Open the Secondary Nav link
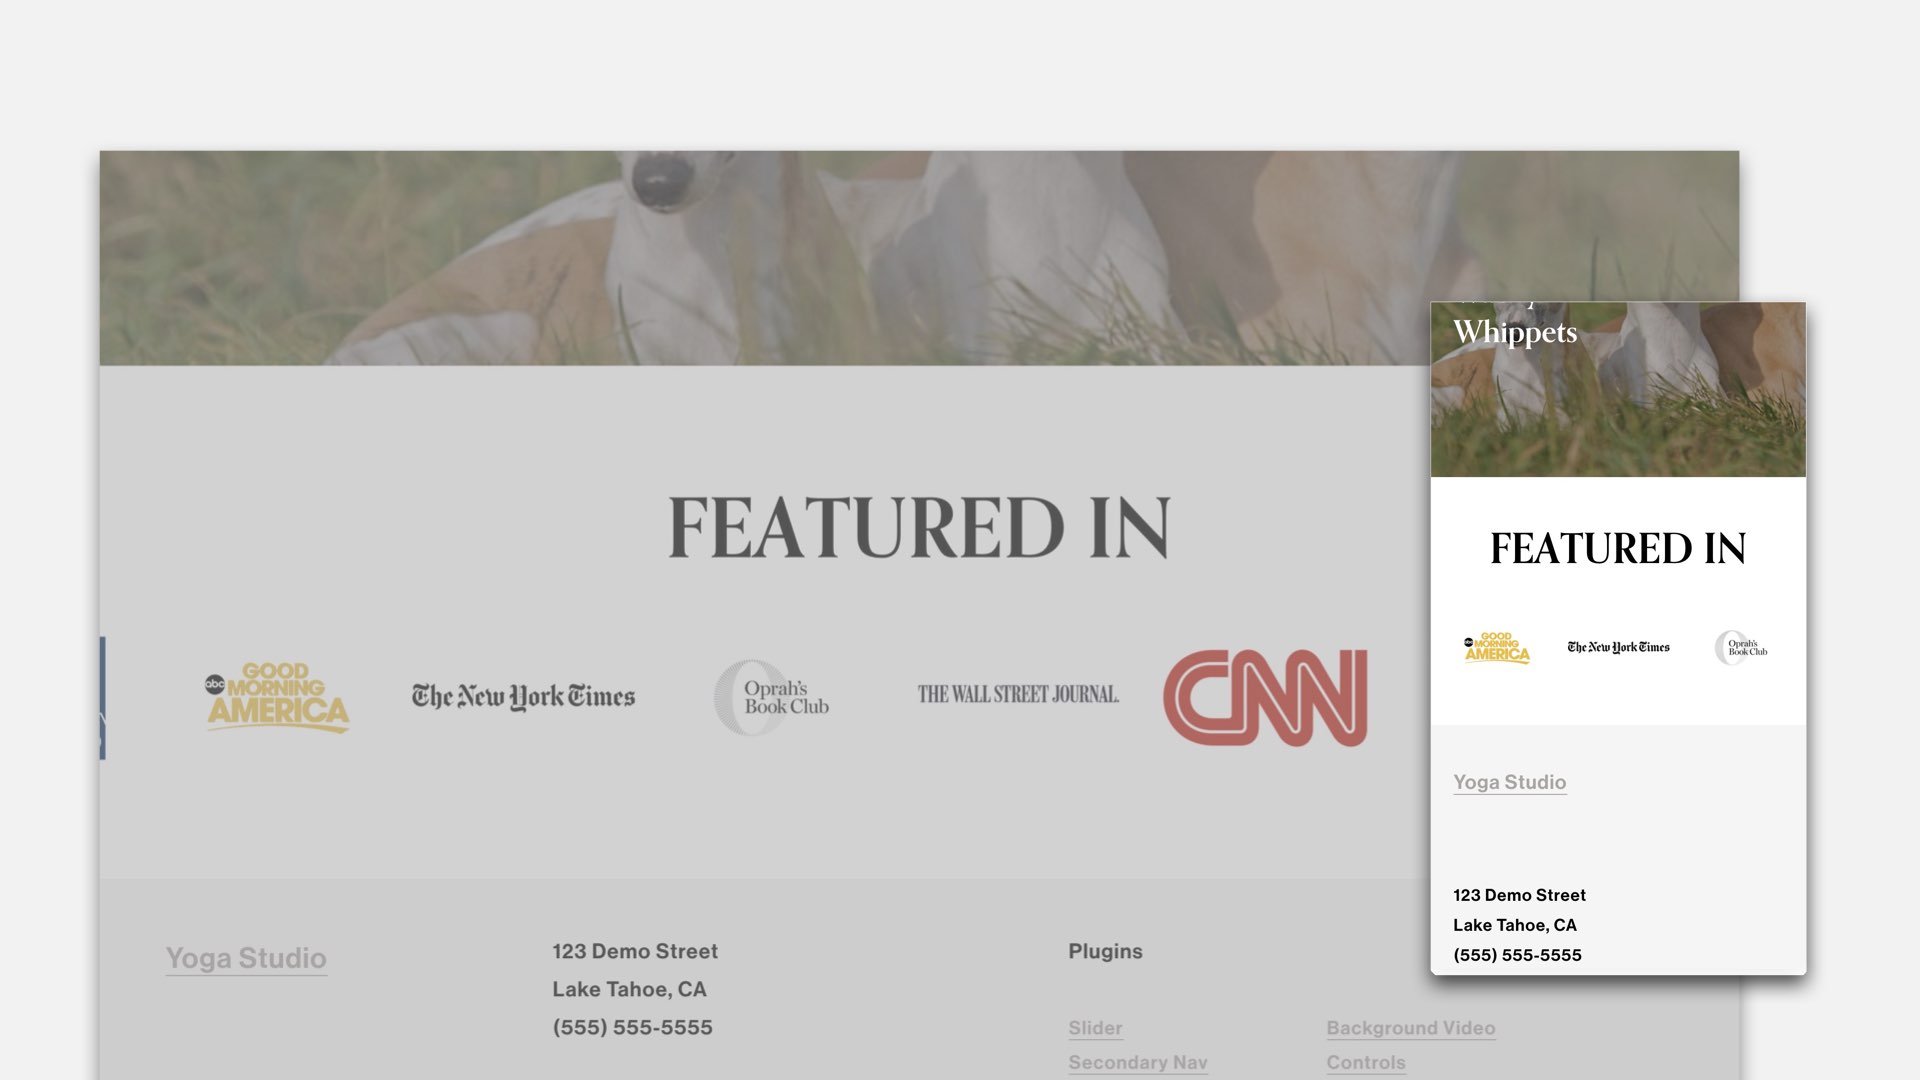The image size is (1920, 1080). pos(1138,1062)
